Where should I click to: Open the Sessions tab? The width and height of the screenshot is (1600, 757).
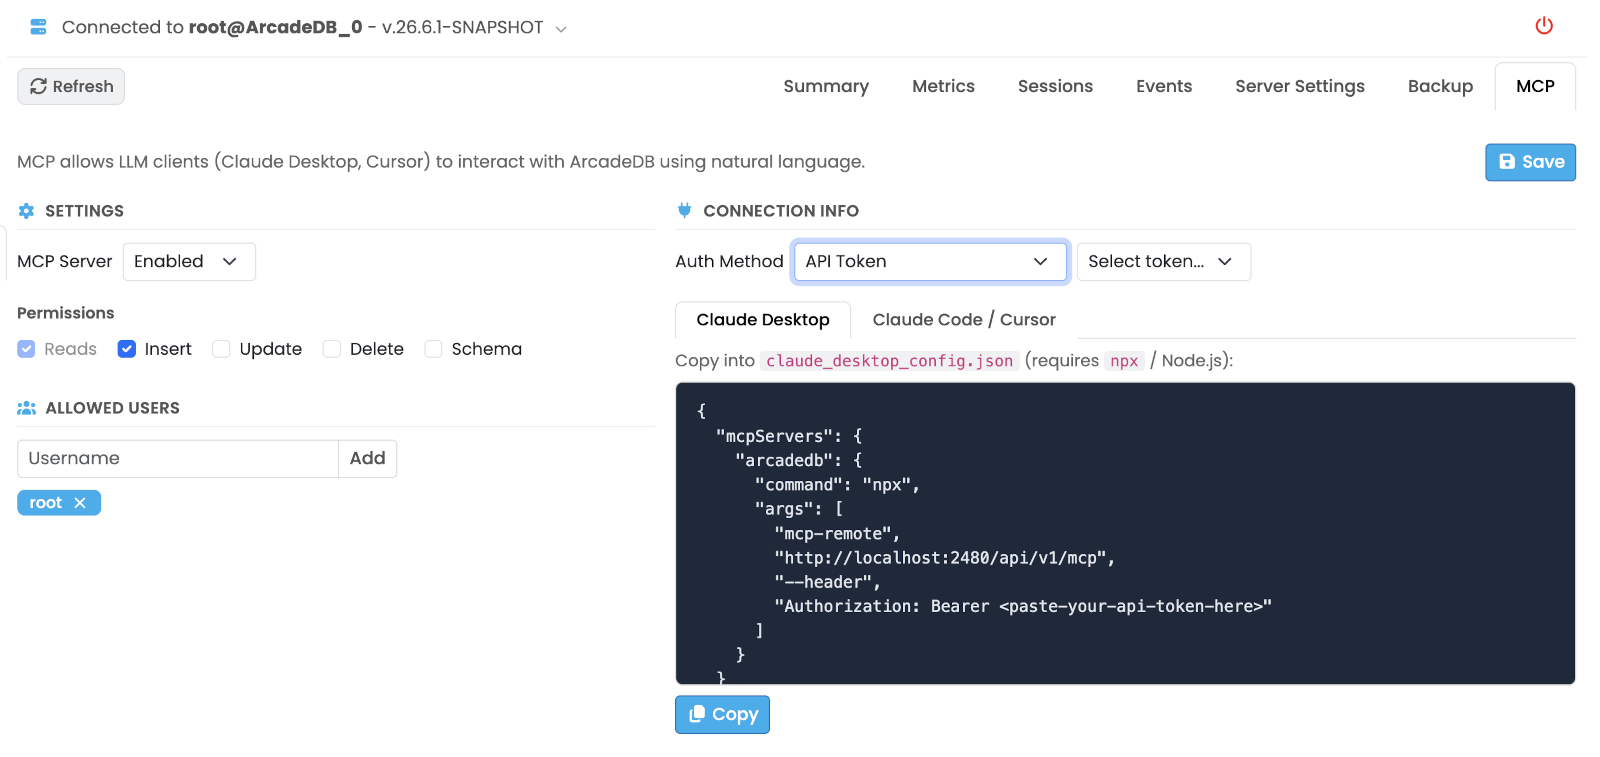click(1055, 86)
